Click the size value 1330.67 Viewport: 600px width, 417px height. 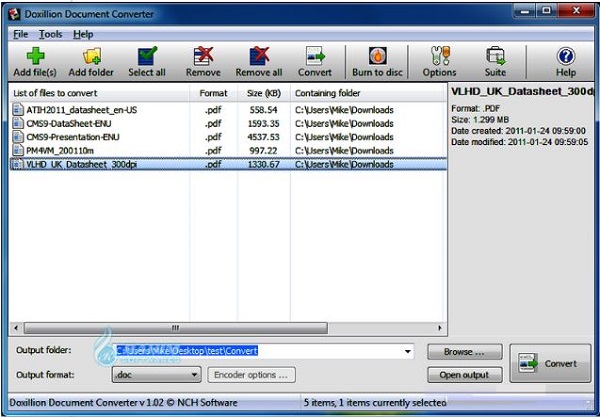263,164
